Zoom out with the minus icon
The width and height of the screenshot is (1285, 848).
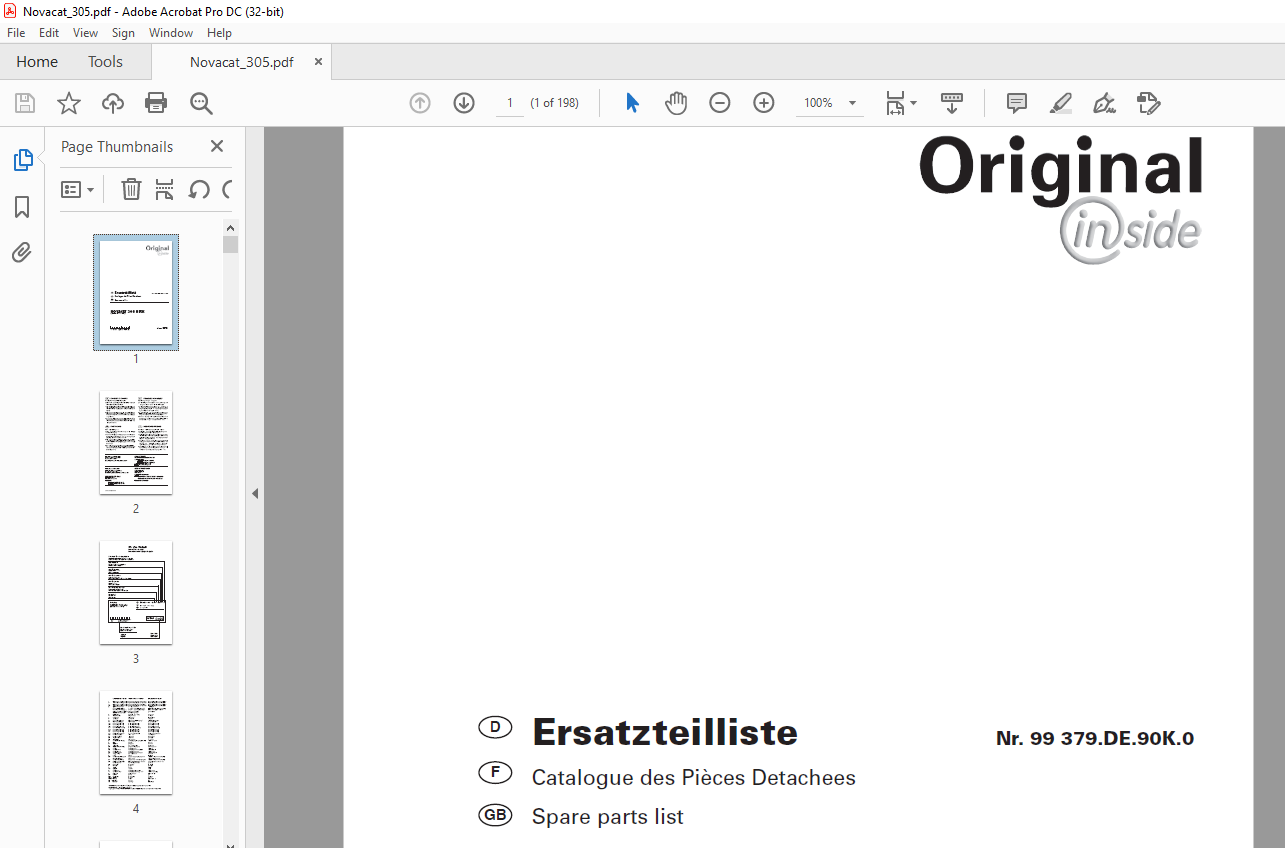pos(720,103)
